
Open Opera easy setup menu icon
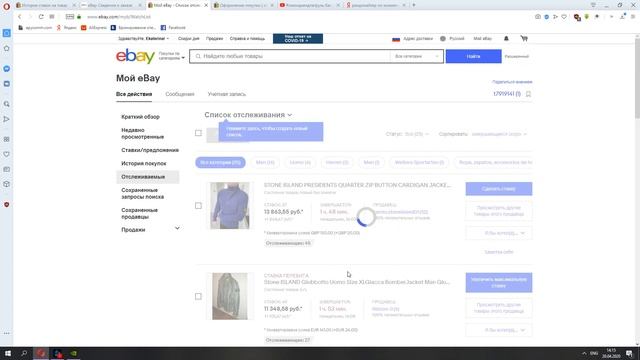(x=633, y=17)
